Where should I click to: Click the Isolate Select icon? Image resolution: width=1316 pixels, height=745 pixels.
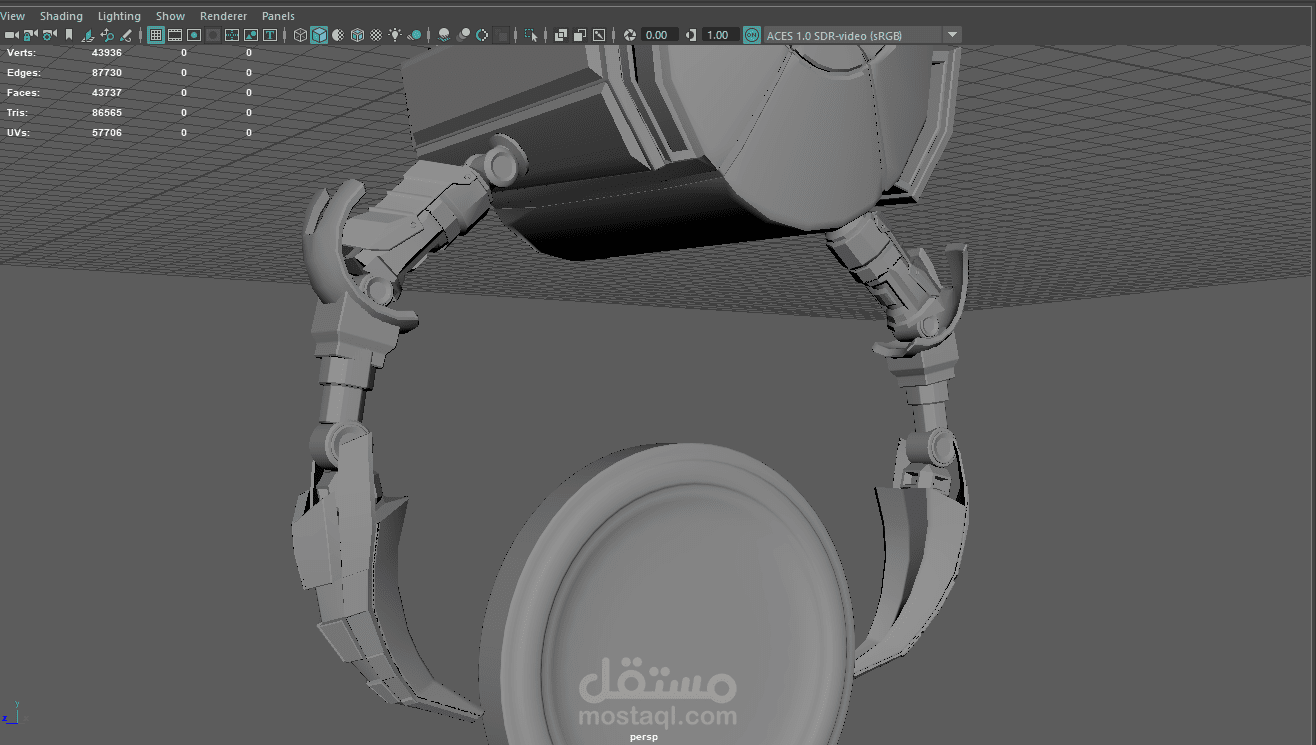tap(530, 35)
